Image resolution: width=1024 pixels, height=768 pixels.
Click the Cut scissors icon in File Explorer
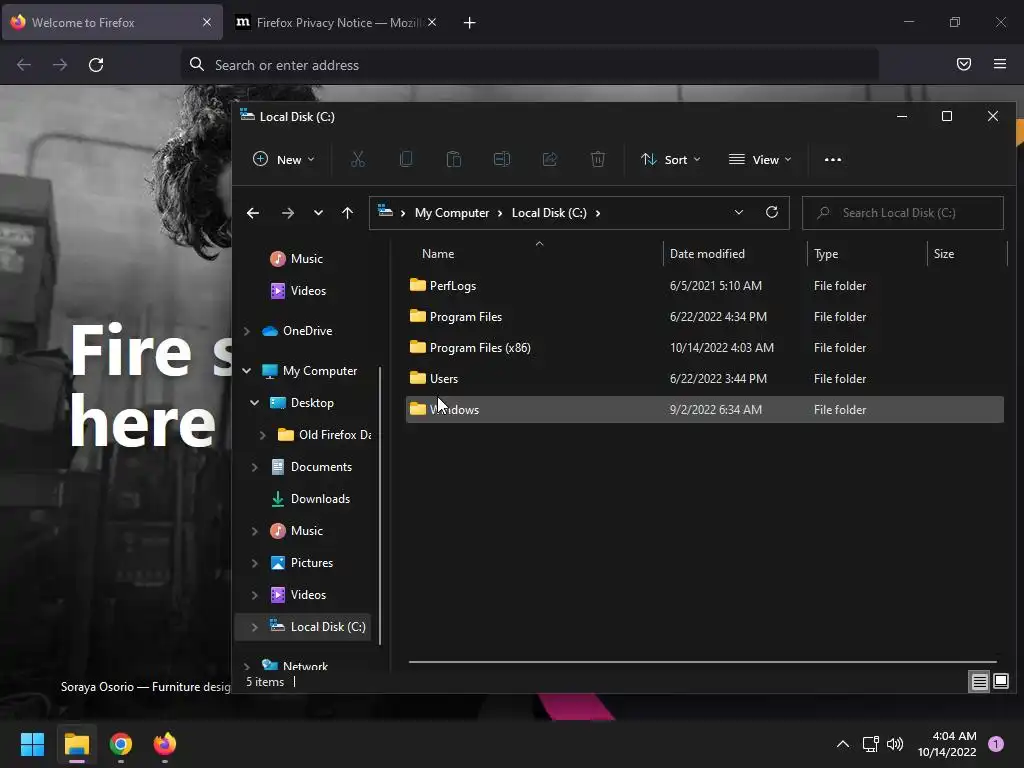pyautogui.click(x=357, y=159)
